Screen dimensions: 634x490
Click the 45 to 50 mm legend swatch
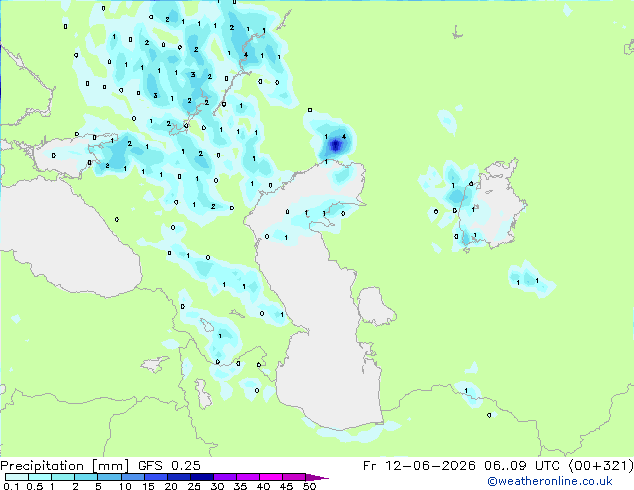click(294, 477)
